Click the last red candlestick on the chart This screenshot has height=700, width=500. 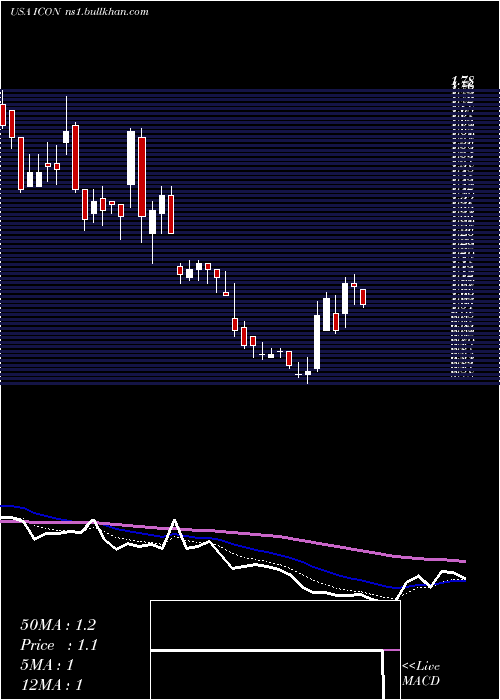(363, 297)
